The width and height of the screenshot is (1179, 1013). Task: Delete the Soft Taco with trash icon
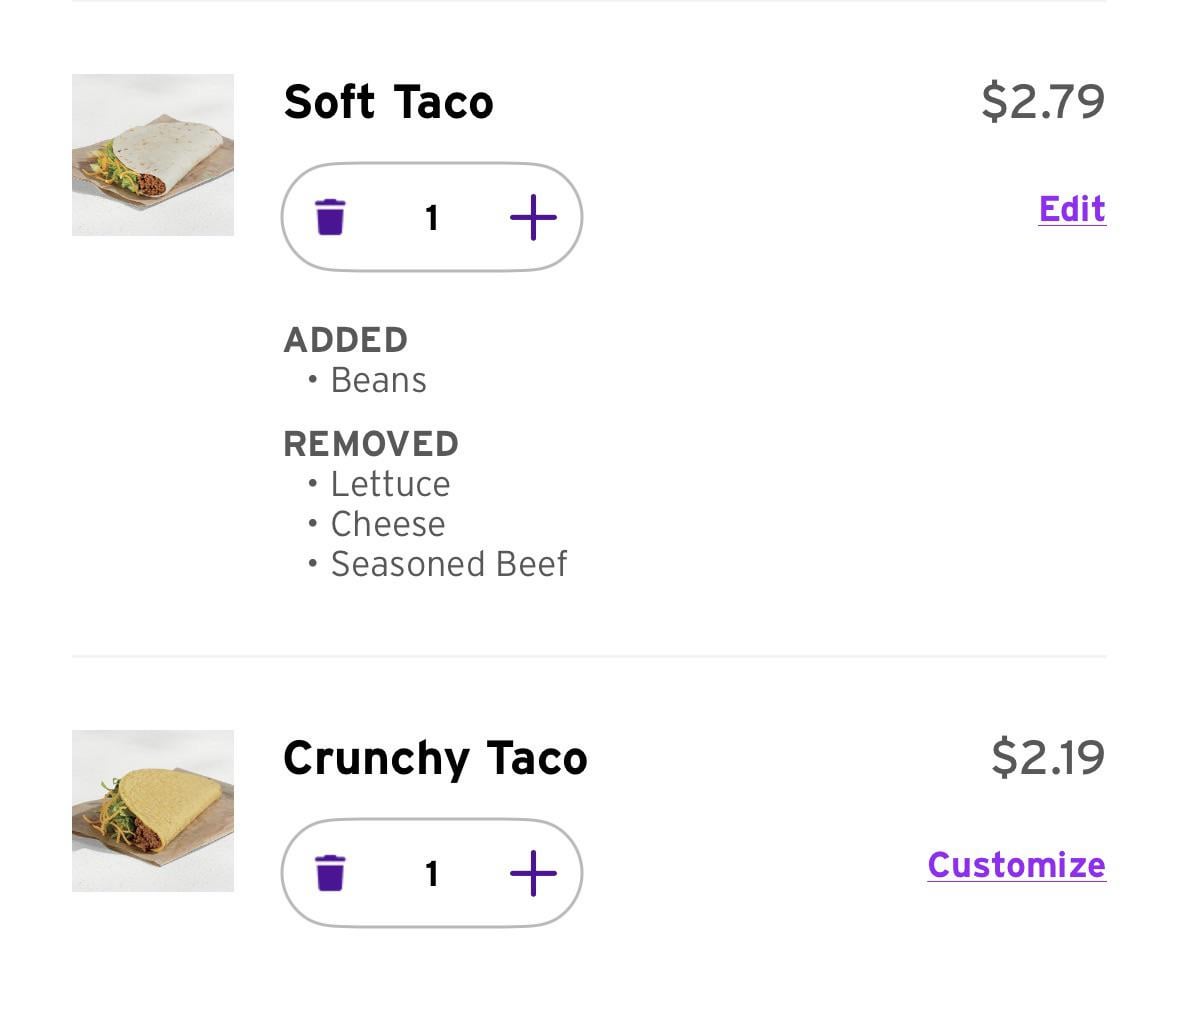click(x=330, y=217)
